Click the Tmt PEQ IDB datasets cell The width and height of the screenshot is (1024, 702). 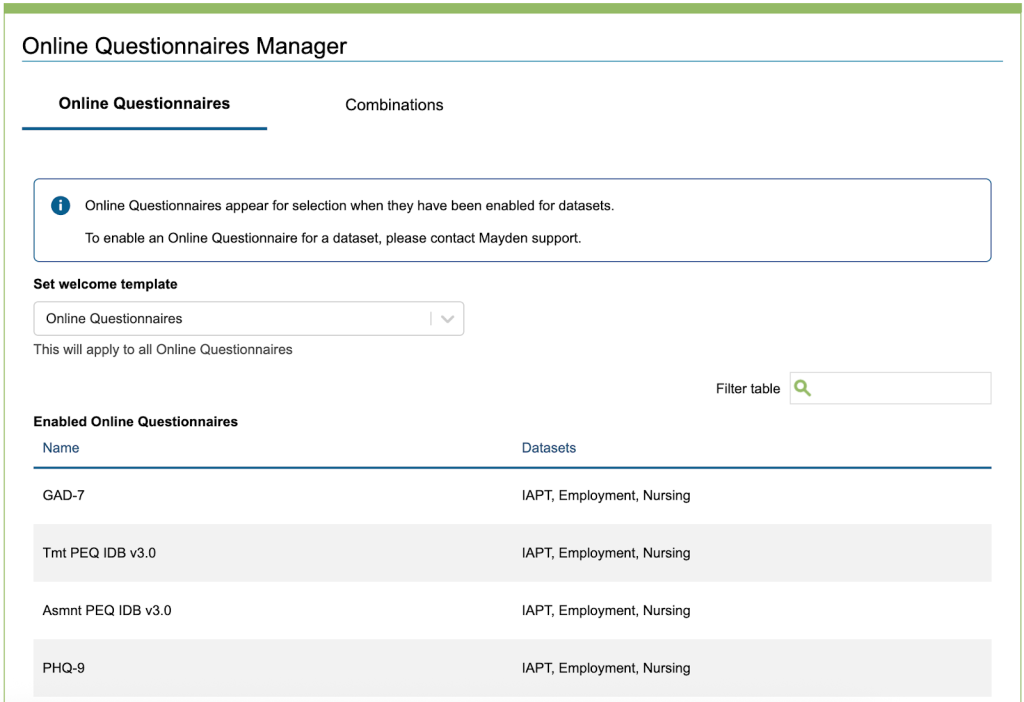point(606,553)
